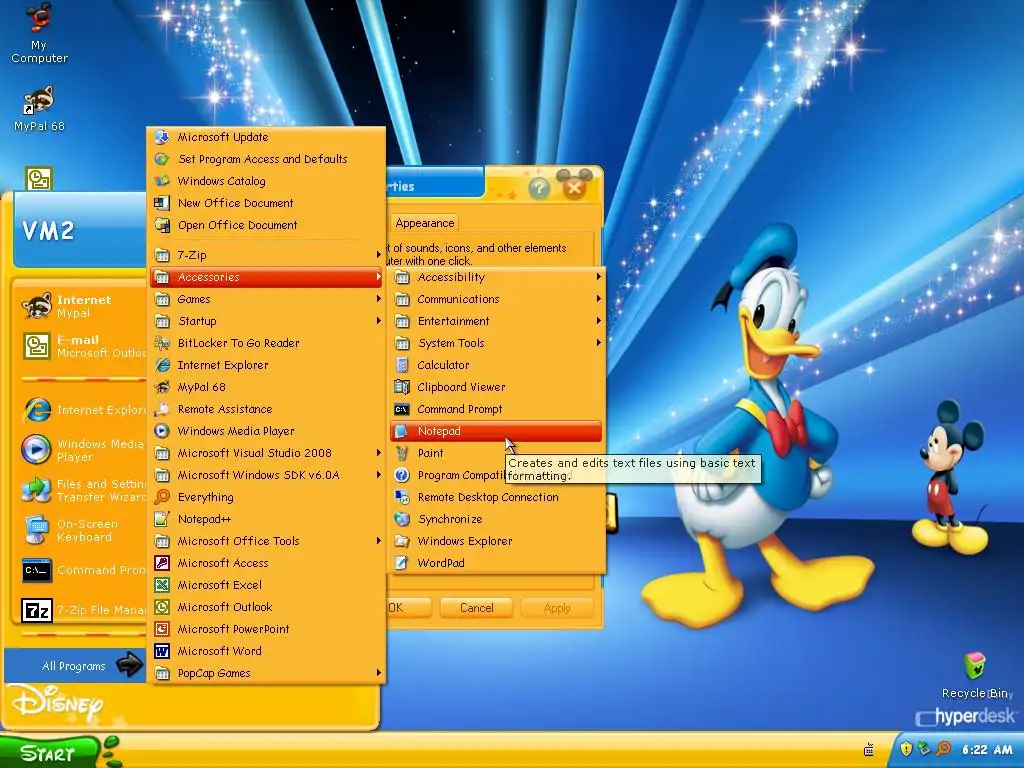
Task: Click the greyed Apply button in dialog
Action: point(557,608)
